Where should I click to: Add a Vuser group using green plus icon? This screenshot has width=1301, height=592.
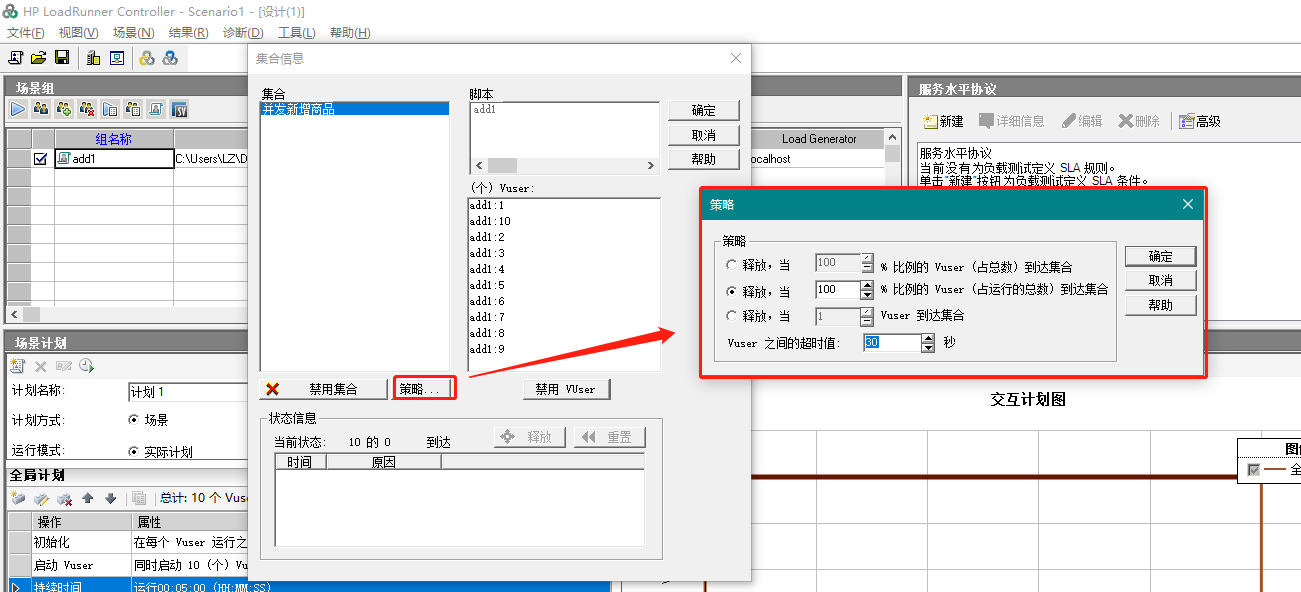tap(62, 109)
